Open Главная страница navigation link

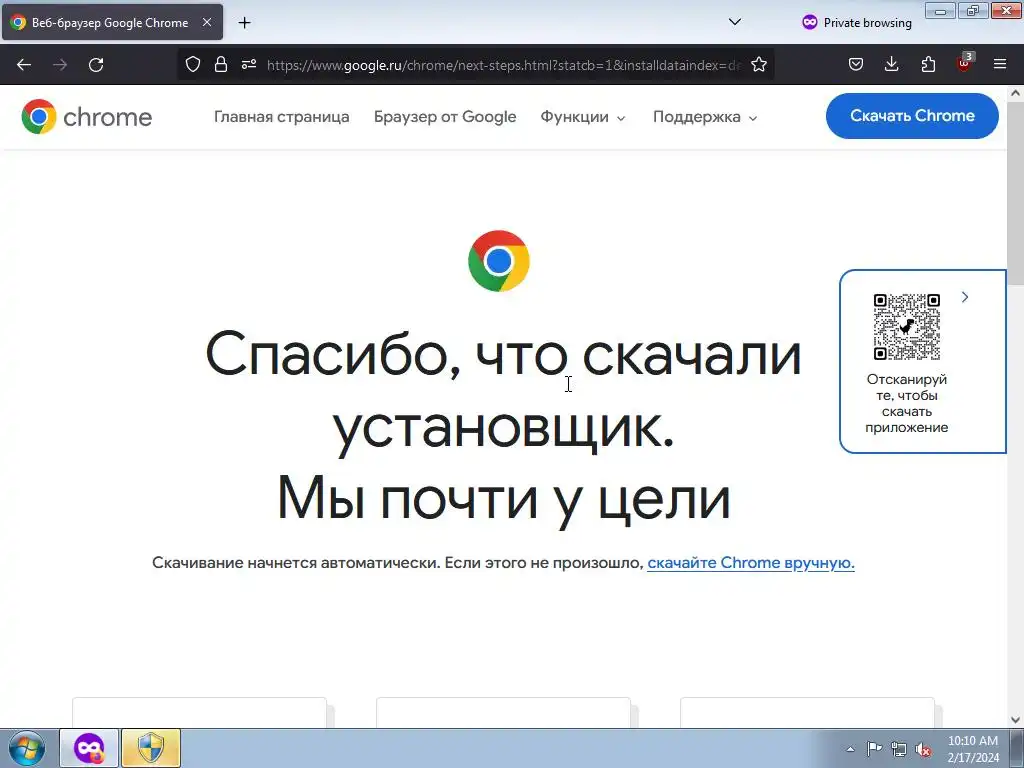(281, 117)
